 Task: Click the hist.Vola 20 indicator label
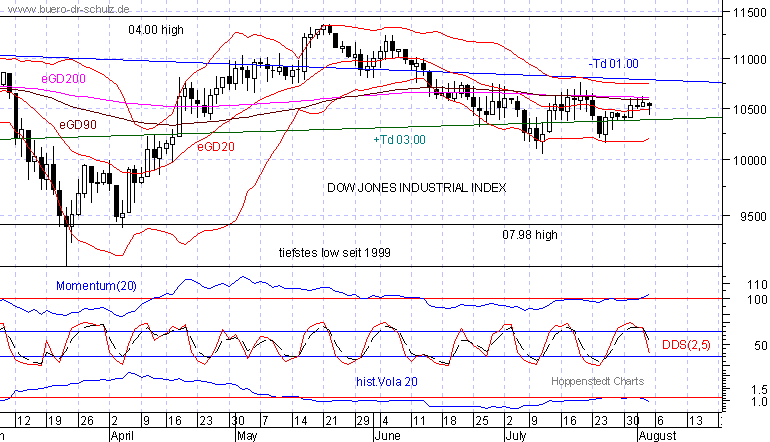click(x=387, y=382)
